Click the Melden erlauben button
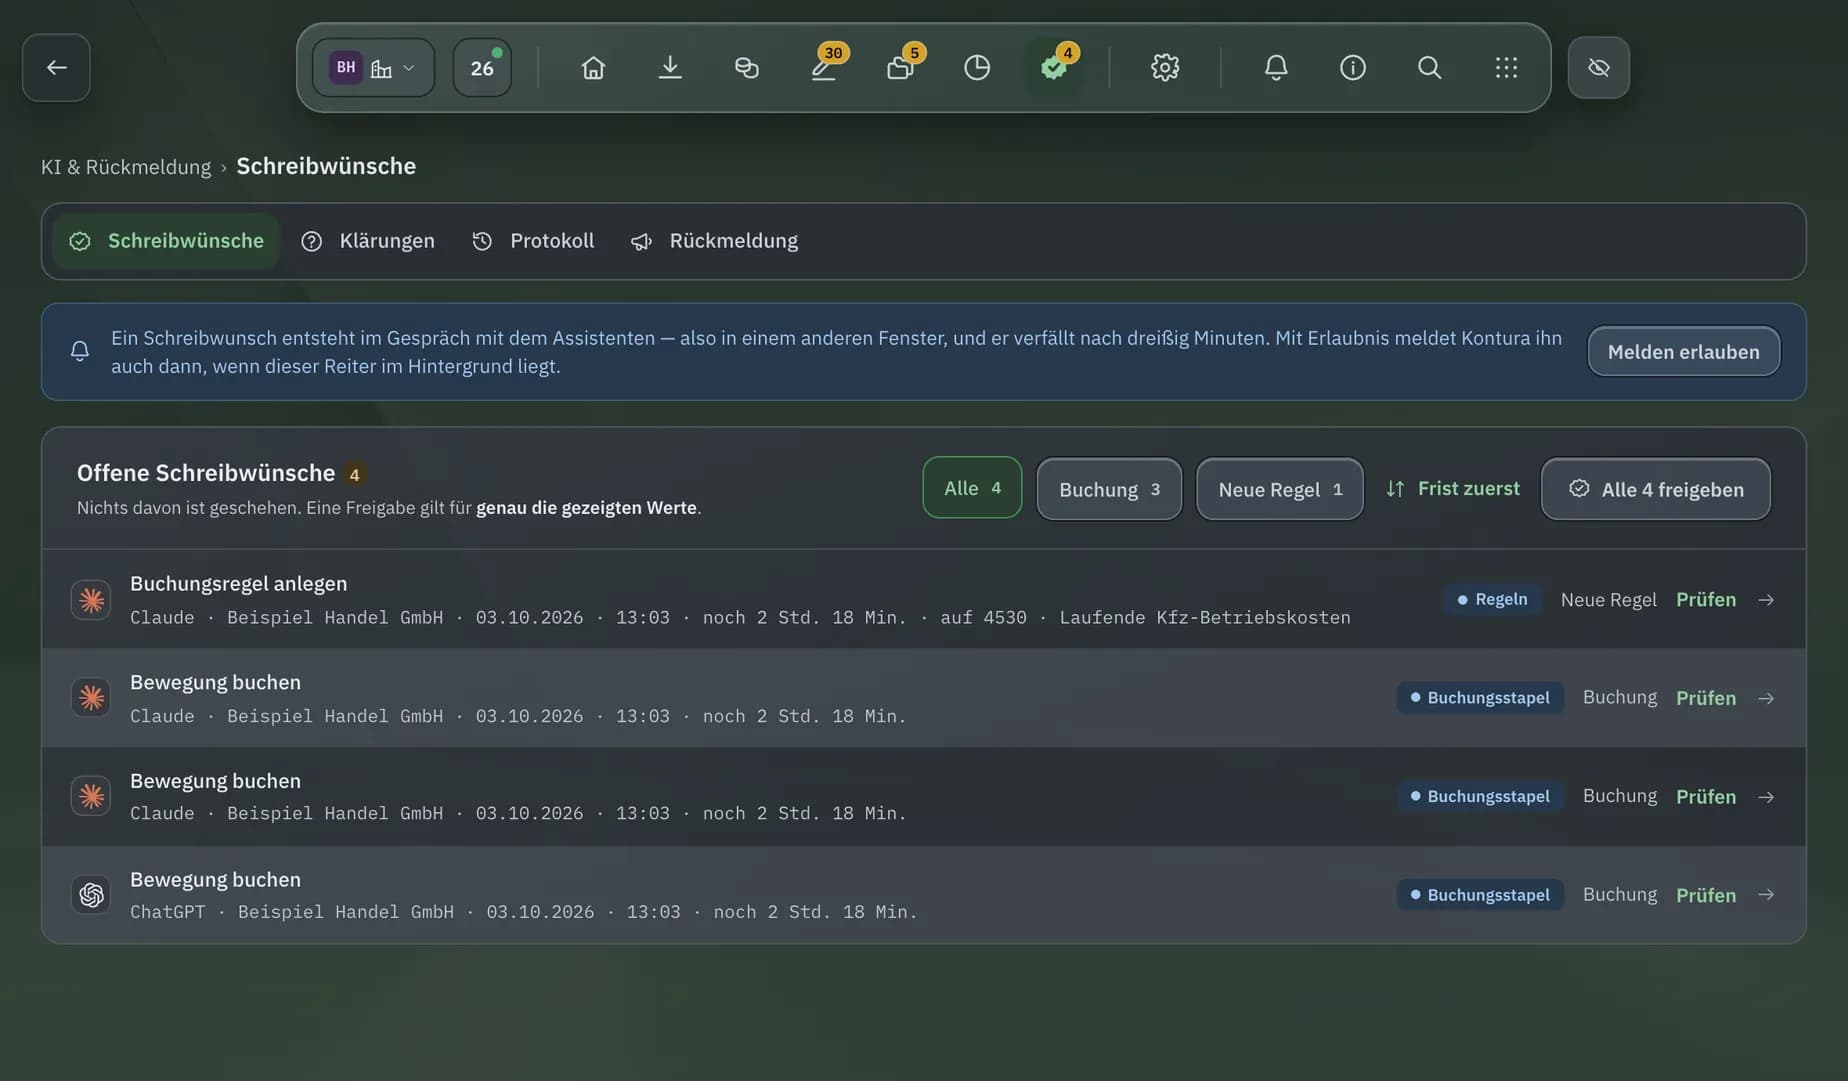 (x=1683, y=352)
